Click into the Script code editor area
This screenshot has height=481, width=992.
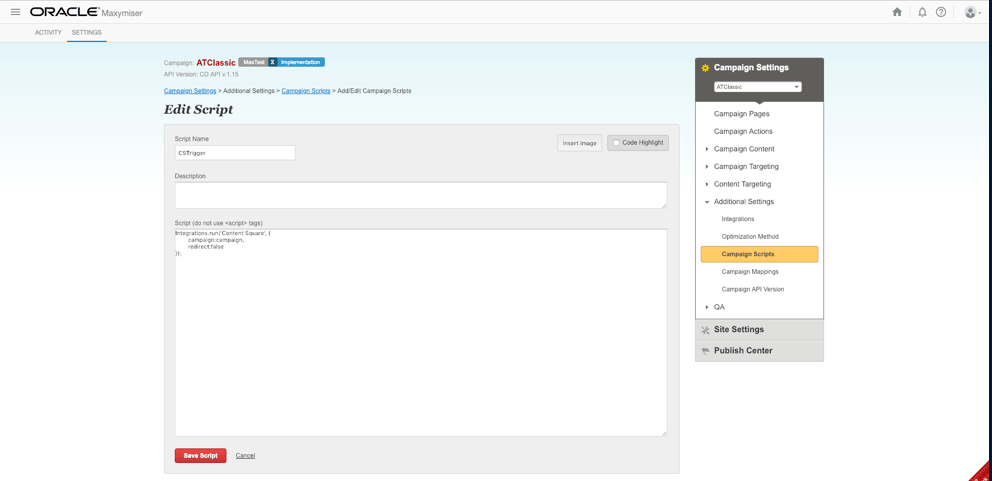click(421, 332)
